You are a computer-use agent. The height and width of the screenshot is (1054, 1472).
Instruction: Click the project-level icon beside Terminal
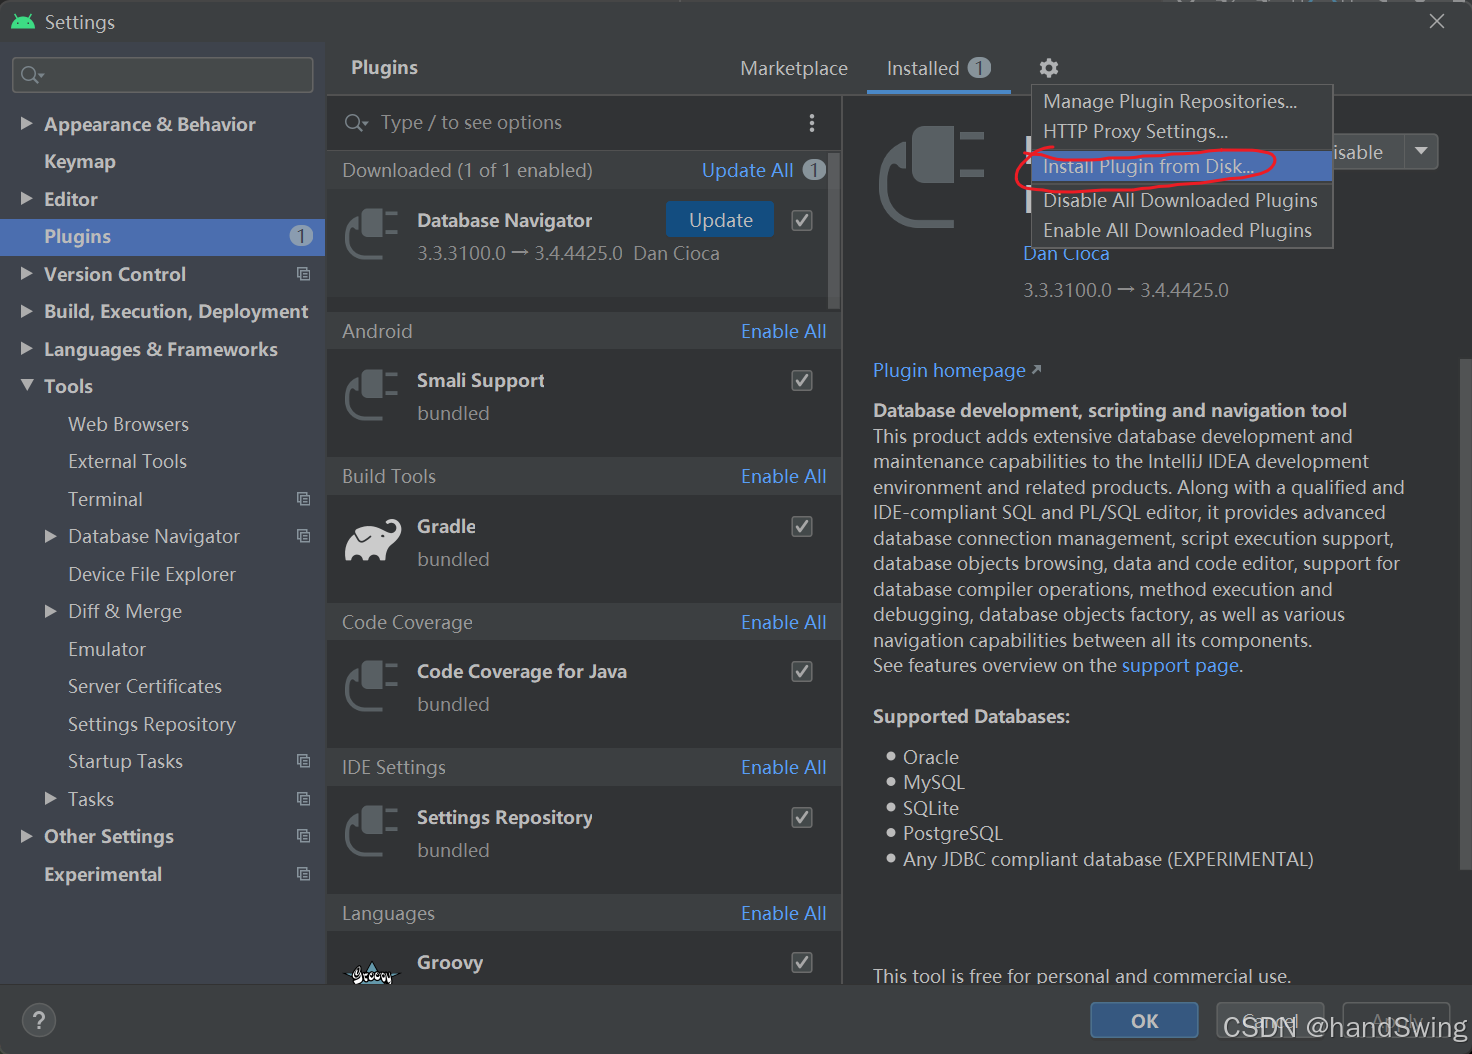click(x=303, y=499)
